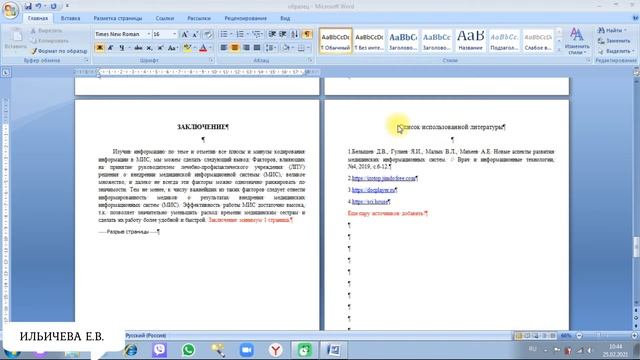Switch to the Вид tab
Image resolution: width=640 pixels, height=360 pixels.
point(285,18)
